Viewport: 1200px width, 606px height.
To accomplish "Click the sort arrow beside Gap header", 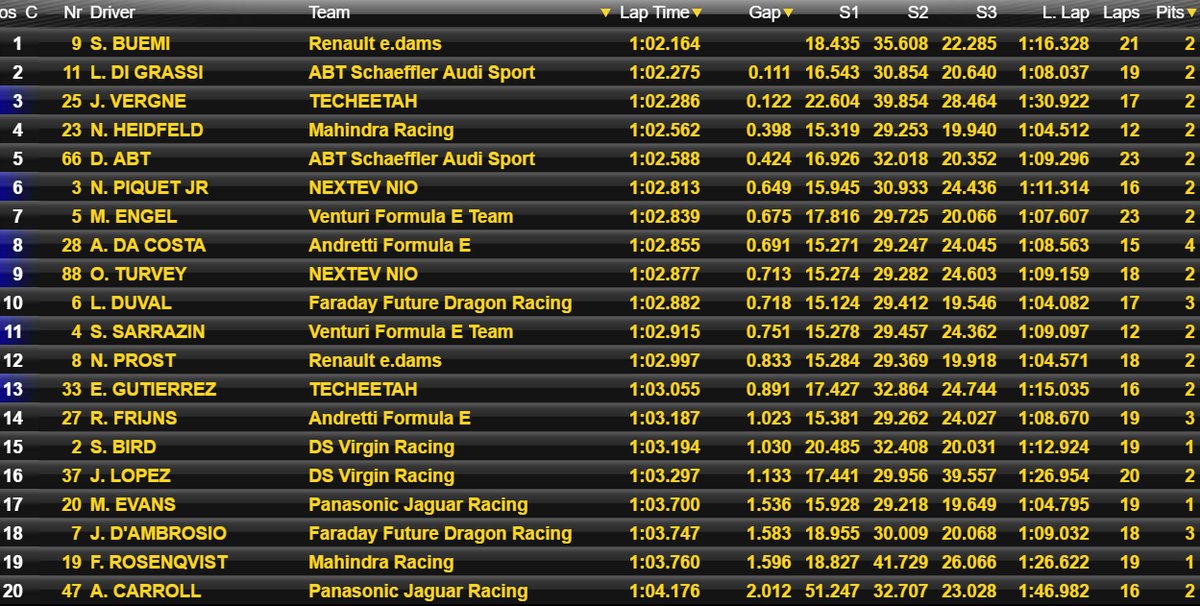I will point(788,14).
